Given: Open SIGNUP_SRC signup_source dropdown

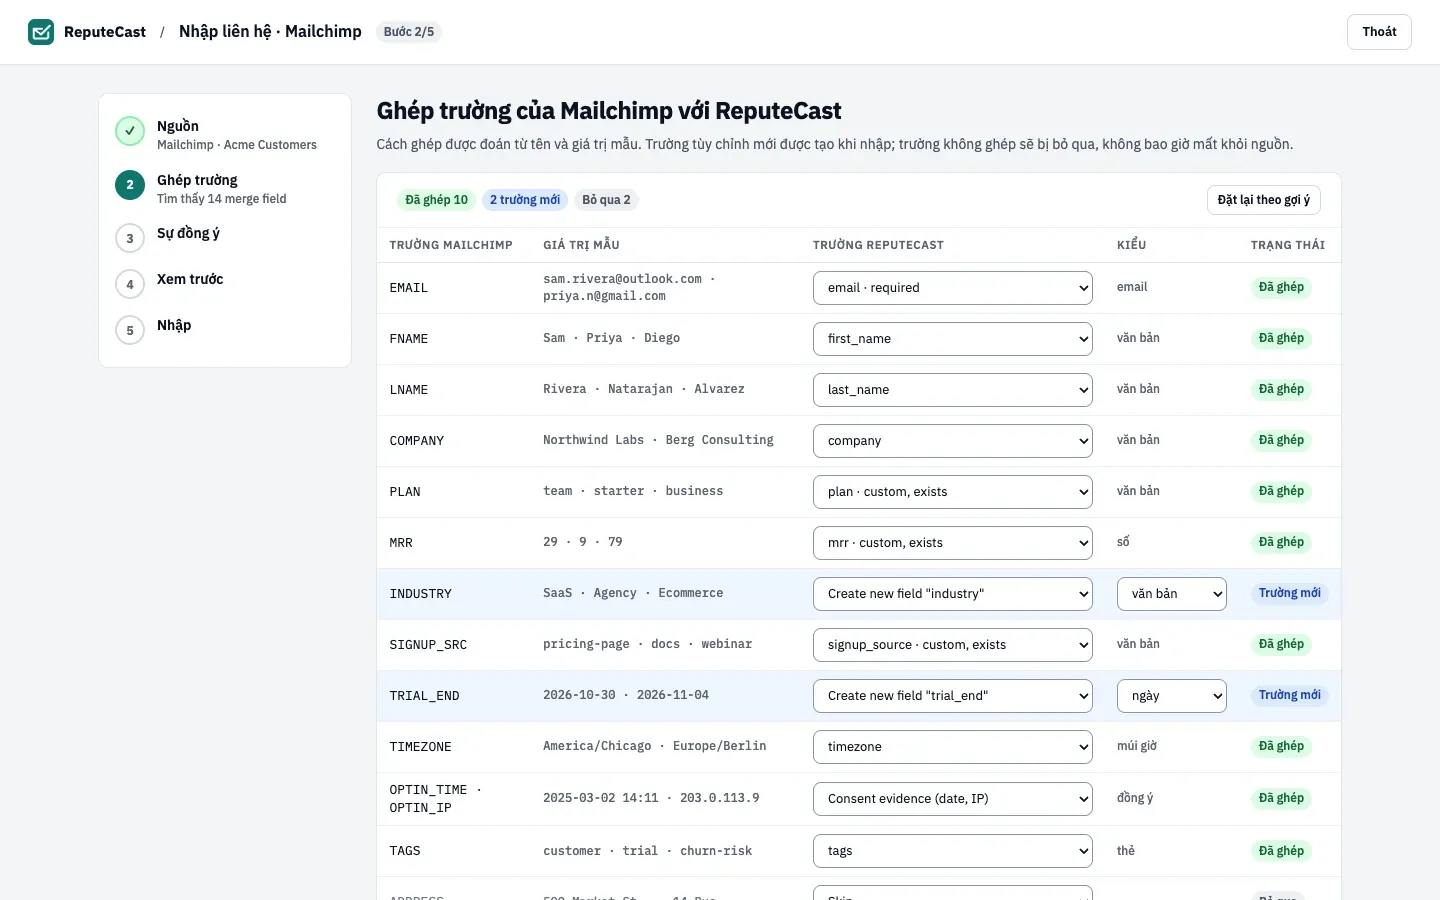Looking at the screenshot, I should tap(953, 645).
